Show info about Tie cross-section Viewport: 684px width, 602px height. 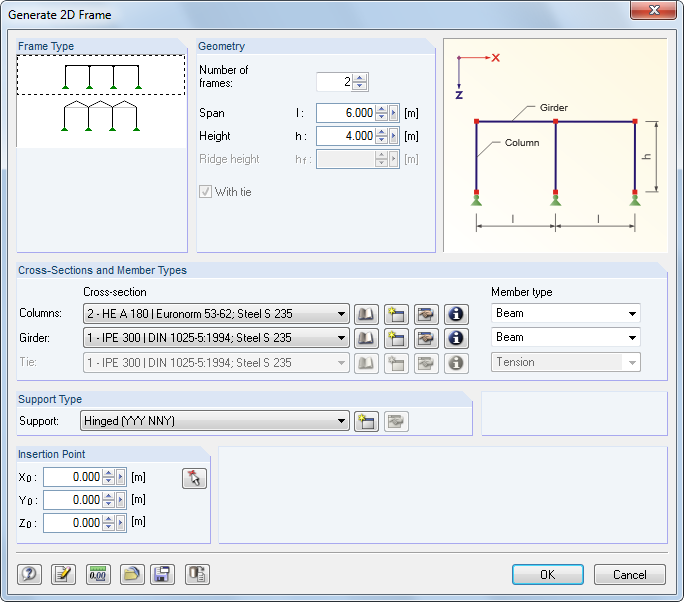[x=456, y=363]
